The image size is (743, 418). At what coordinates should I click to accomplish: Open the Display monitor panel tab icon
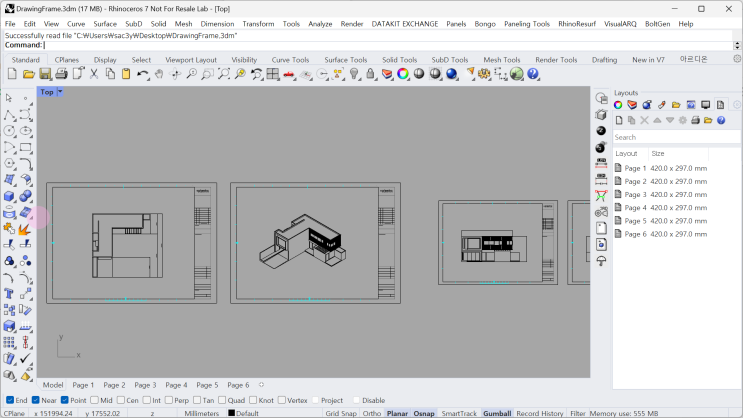pos(706,105)
